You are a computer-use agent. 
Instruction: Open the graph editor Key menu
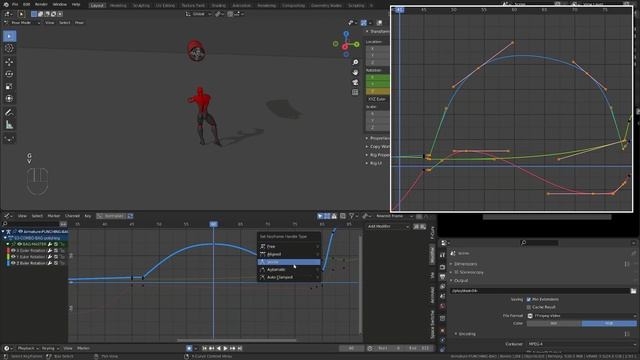coord(88,216)
